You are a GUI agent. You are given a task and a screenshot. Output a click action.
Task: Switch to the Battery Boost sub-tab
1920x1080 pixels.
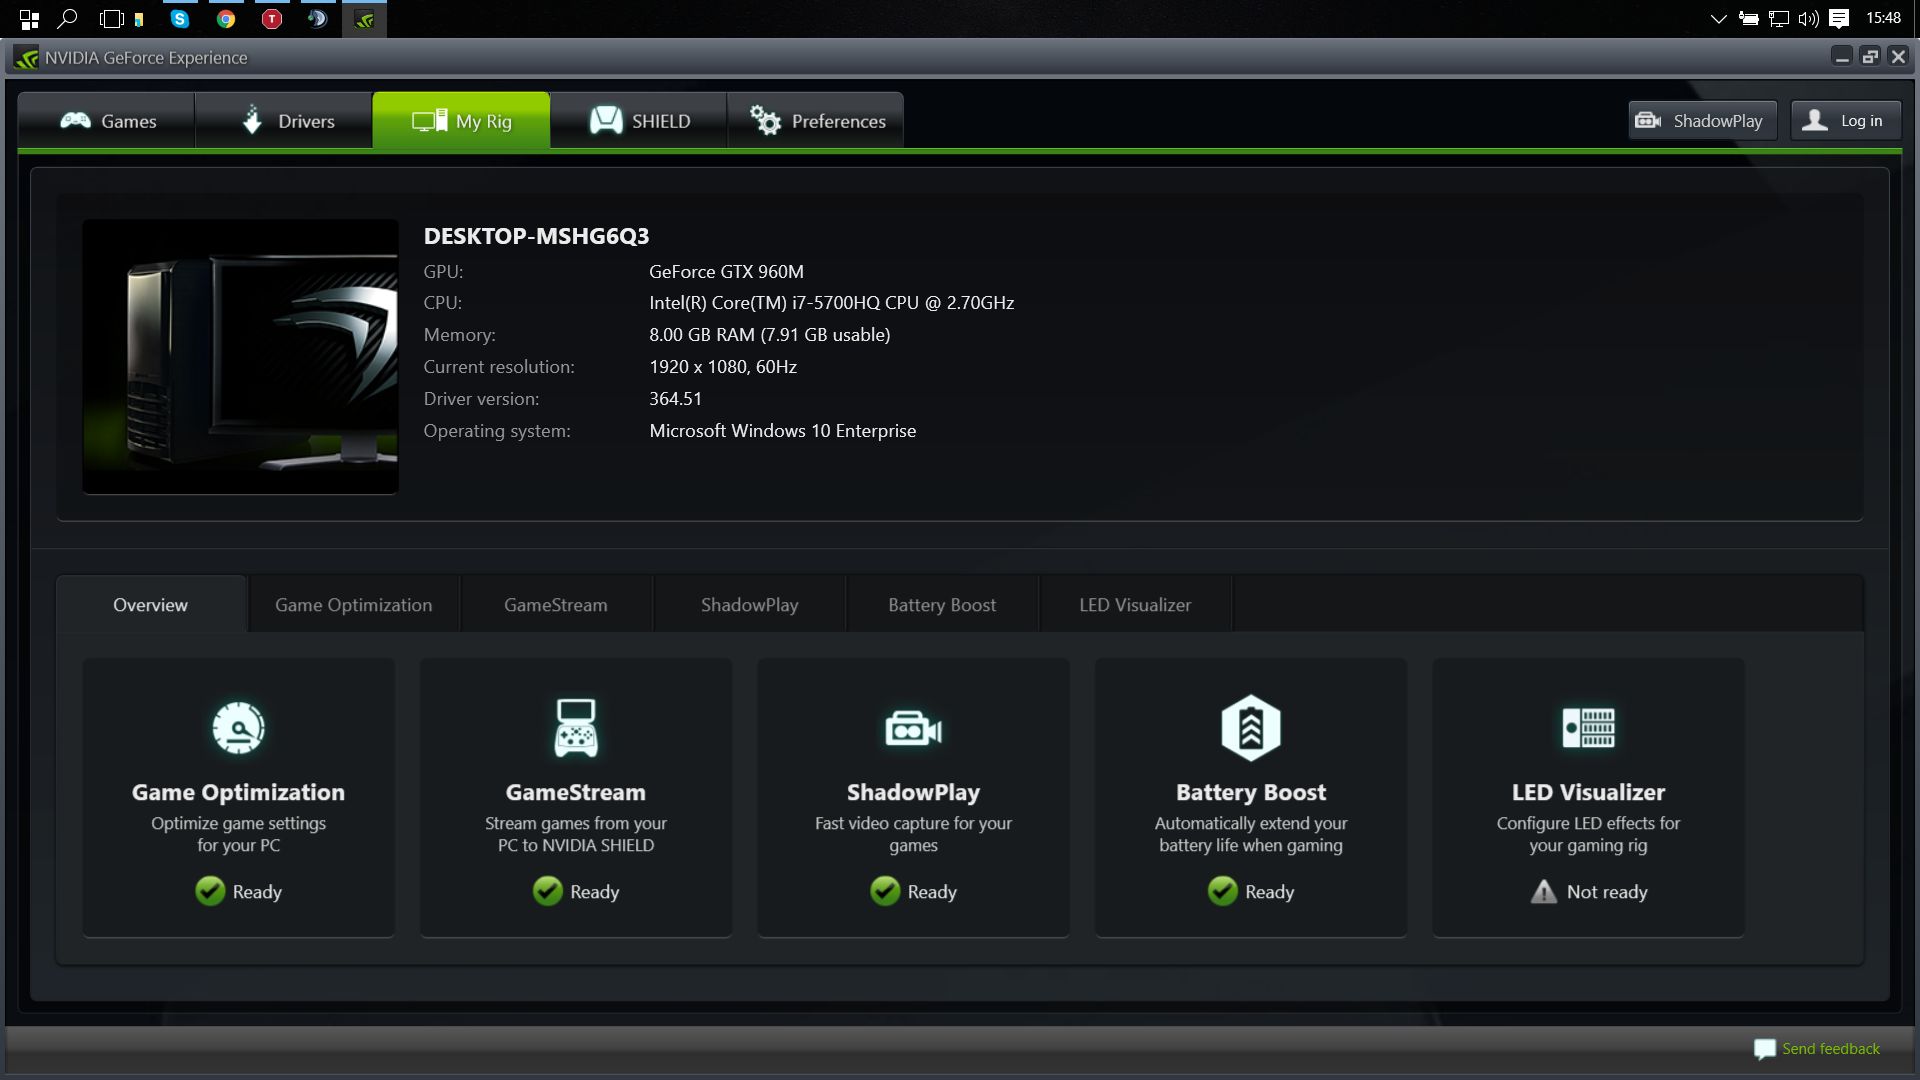coord(942,605)
